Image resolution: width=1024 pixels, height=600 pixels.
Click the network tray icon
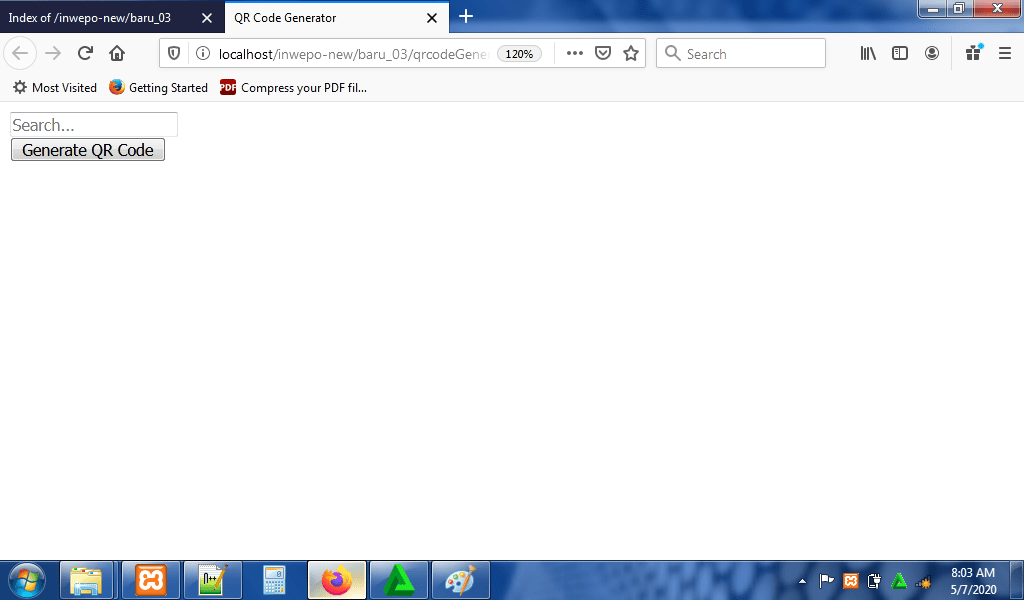(x=923, y=581)
